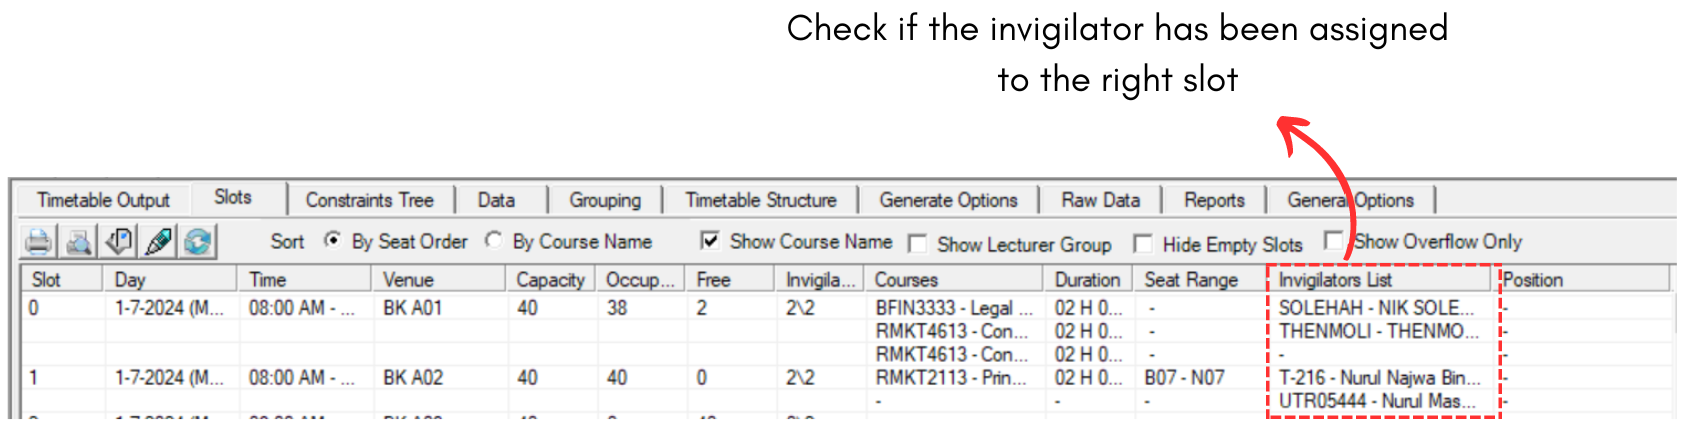Select the pen/highlighter tool icon
This screenshot has height=423, width=1687.
point(159,242)
